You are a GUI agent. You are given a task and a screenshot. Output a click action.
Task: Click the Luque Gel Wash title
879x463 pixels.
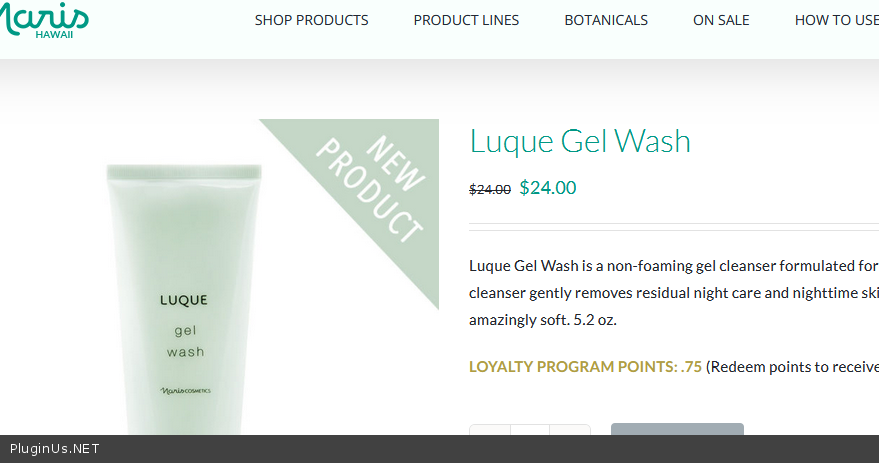pos(580,141)
